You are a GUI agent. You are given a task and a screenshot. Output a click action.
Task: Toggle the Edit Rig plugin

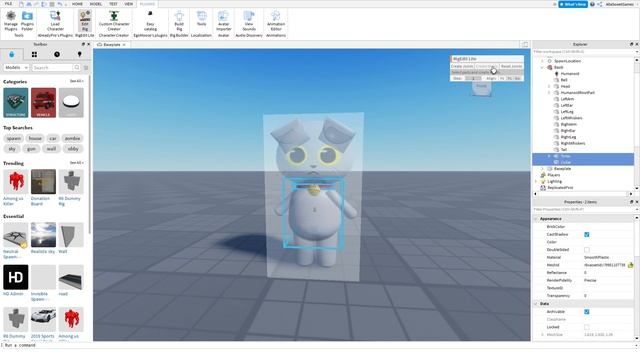point(85,21)
